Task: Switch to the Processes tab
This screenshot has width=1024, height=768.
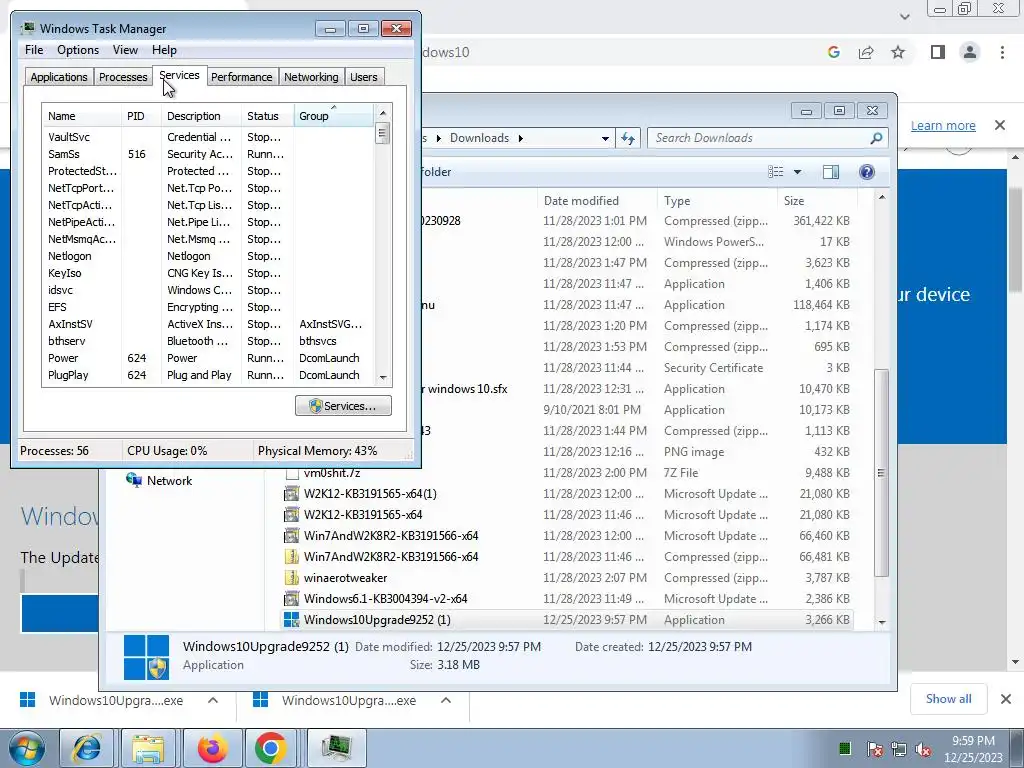Action: pos(123,77)
